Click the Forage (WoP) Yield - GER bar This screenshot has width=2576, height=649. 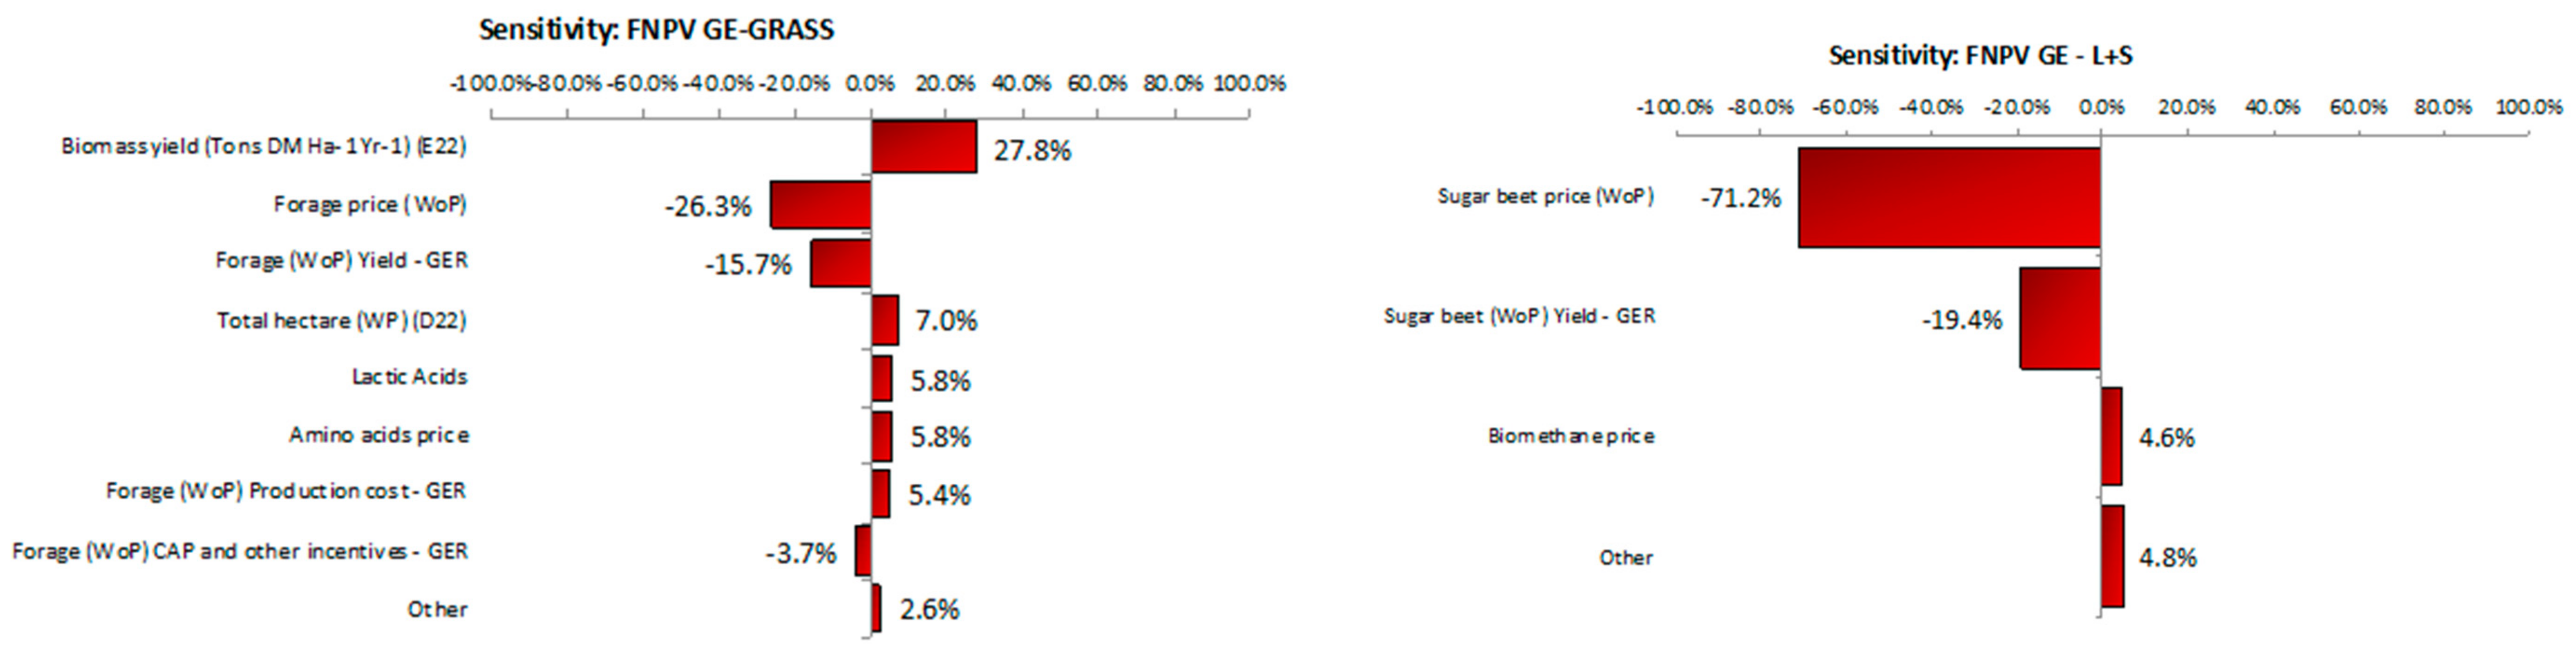[840, 264]
